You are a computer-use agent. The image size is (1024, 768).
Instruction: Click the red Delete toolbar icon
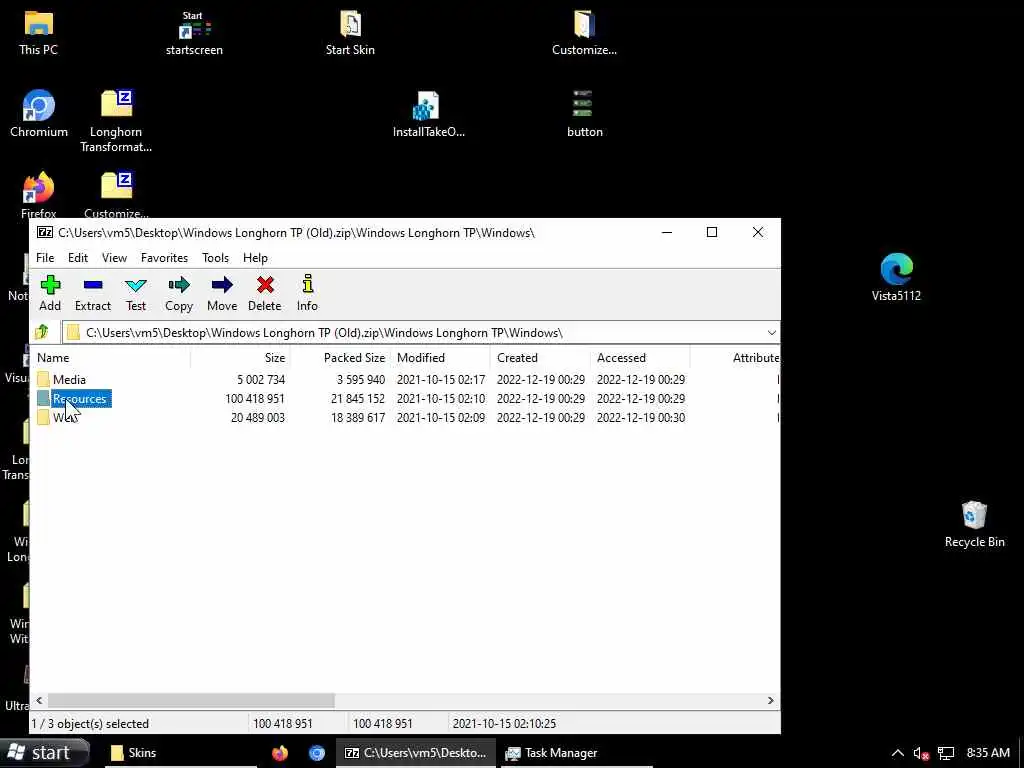point(264,293)
